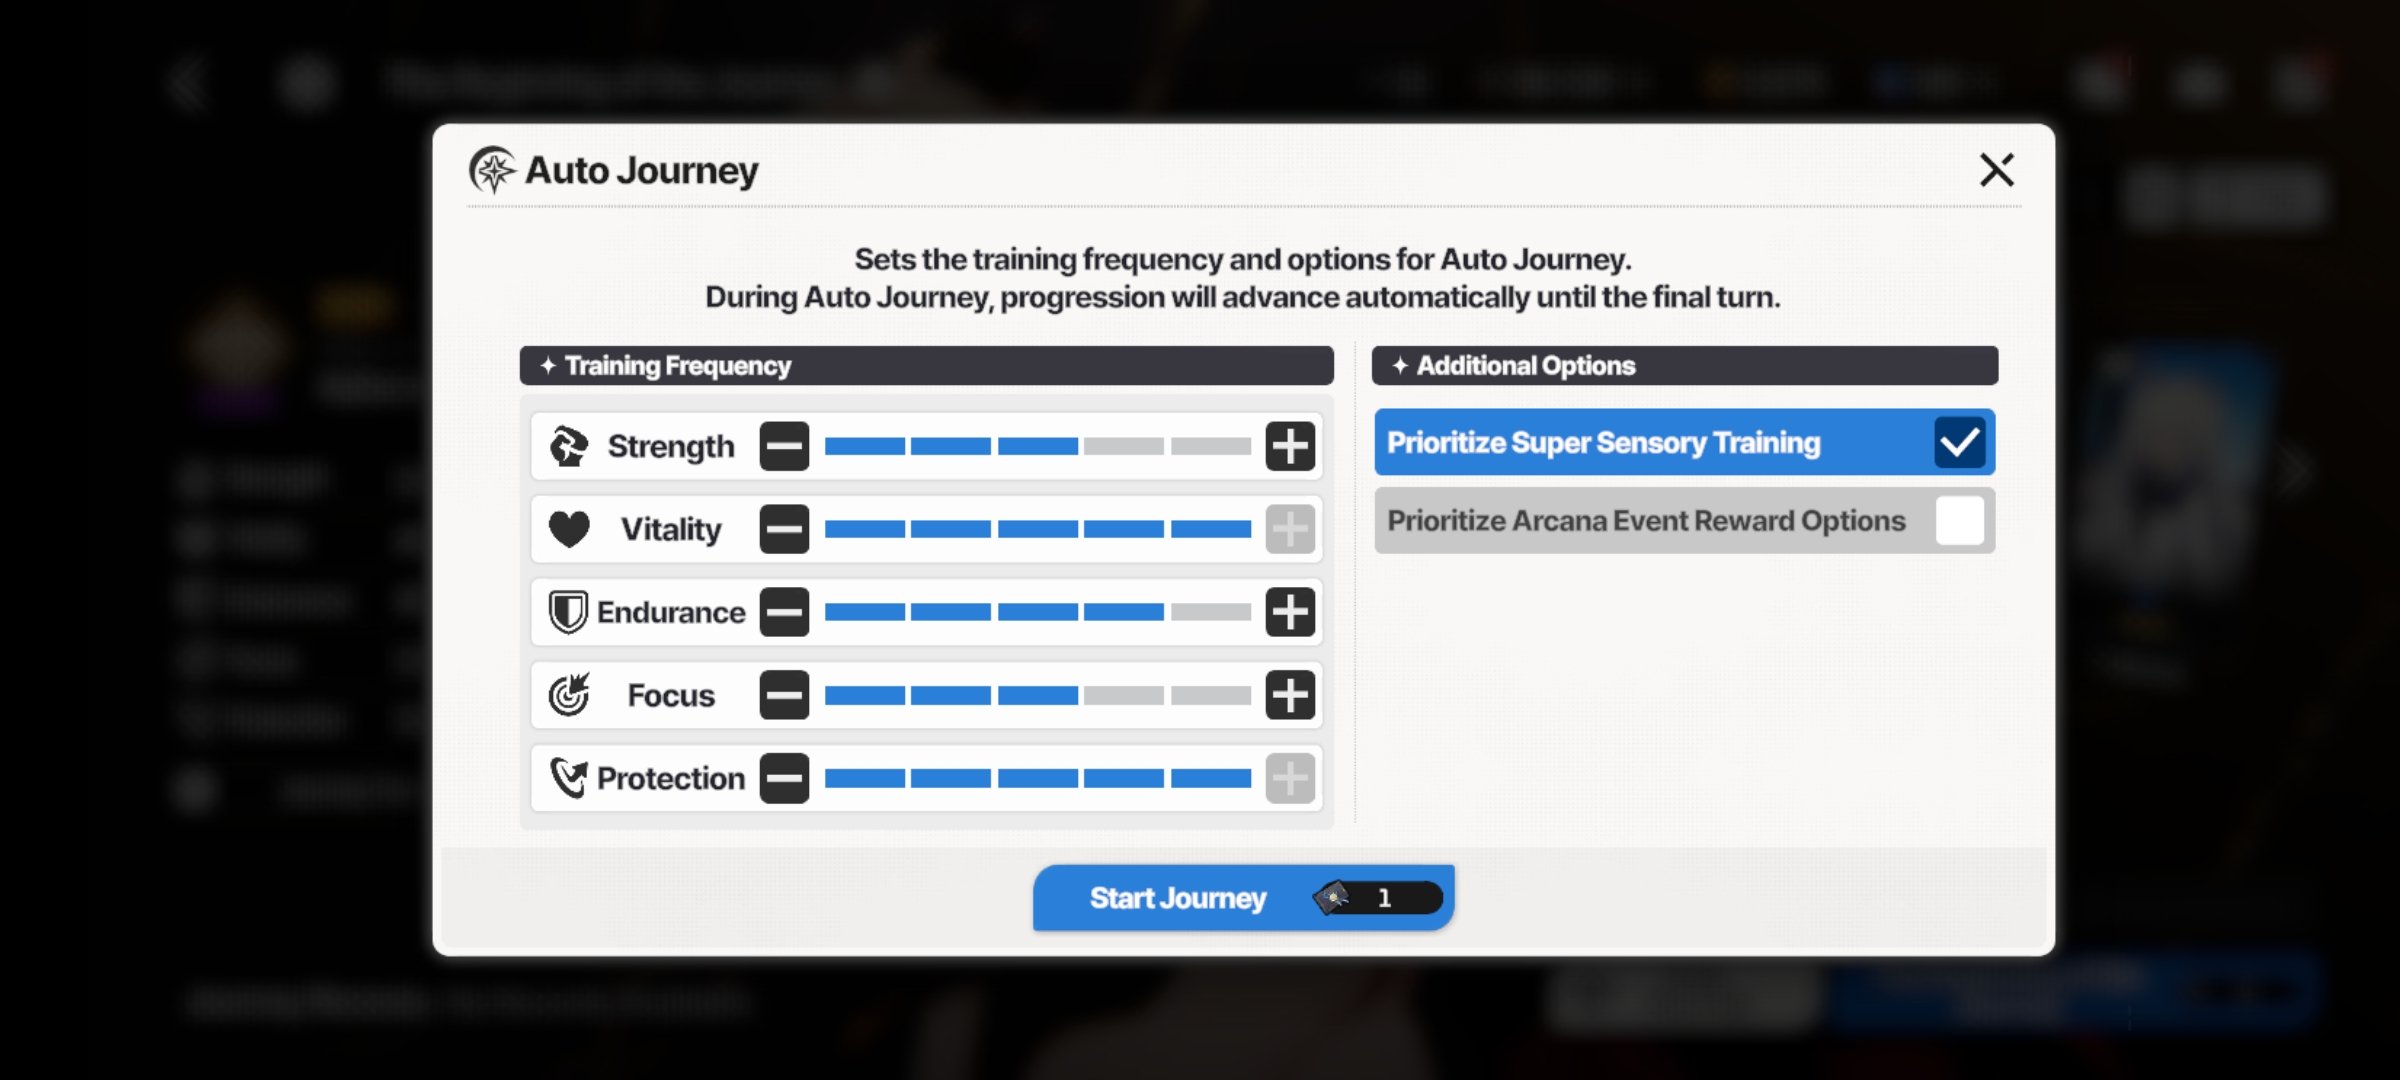Uncheck Prioritize Super Sensory Training checkbox

1959,442
